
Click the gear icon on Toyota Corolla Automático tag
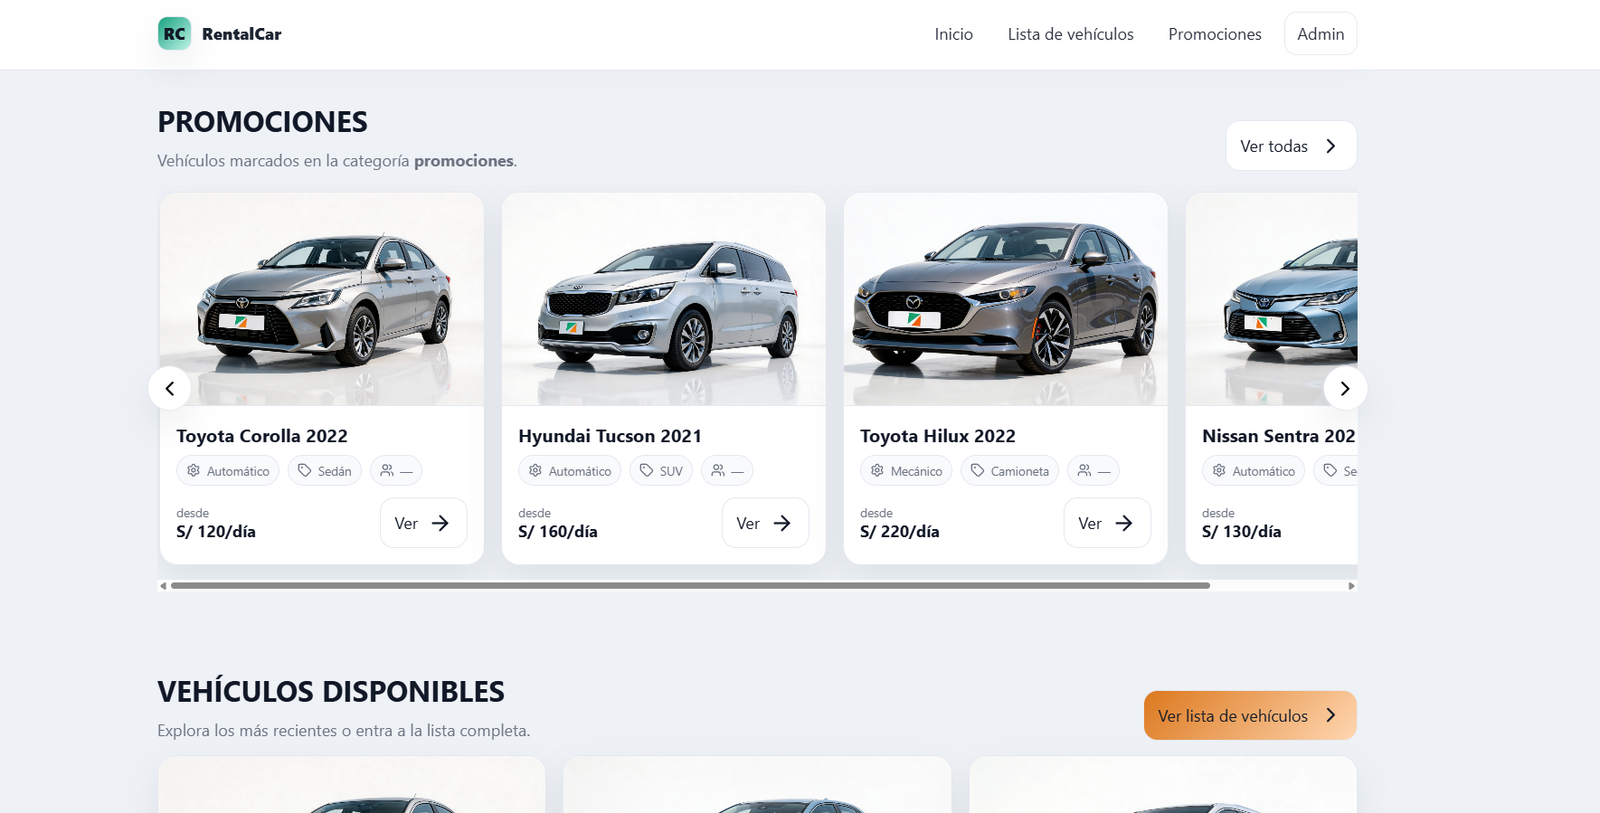click(194, 470)
